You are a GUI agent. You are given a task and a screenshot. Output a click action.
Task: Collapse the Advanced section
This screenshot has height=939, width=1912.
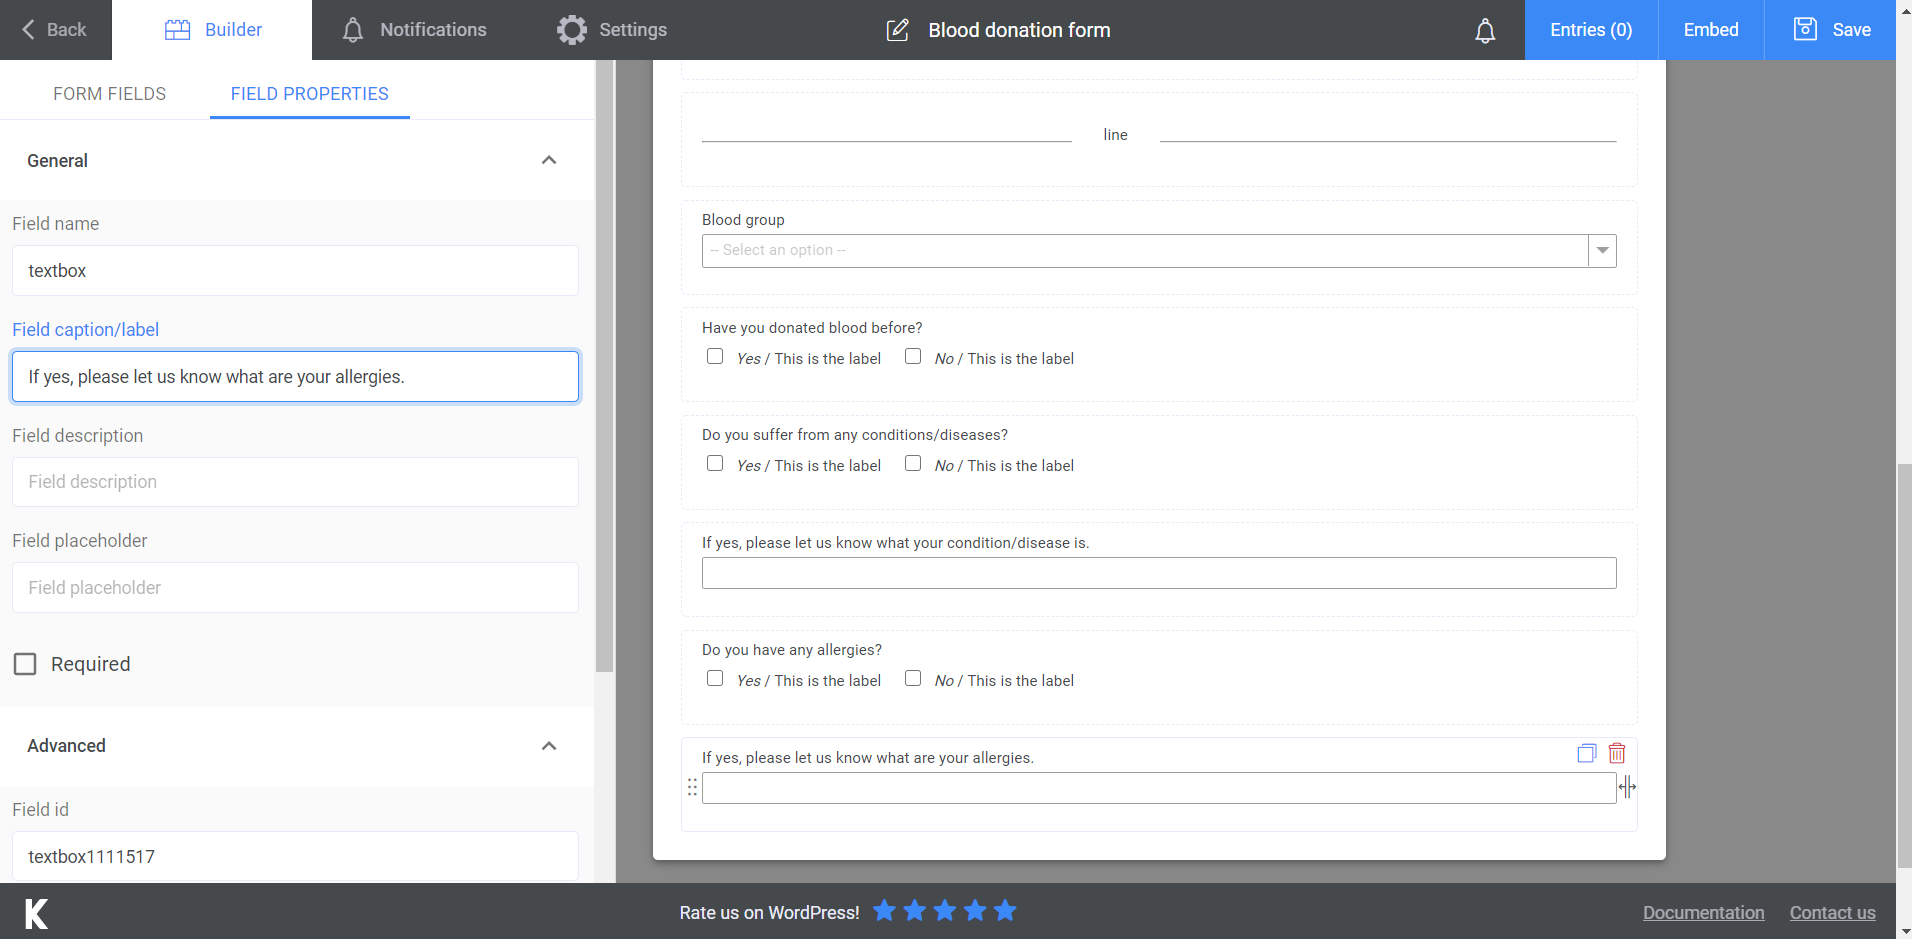pos(548,746)
